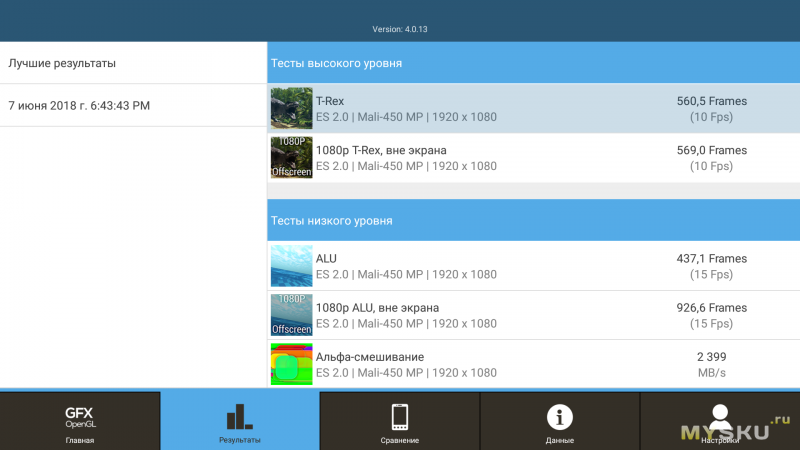This screenshot has height=450, width=800.
Task: Open the 1080p T-Rex Offscreen thumbnail
Action: pyautogui.click(x=291, y=157)
